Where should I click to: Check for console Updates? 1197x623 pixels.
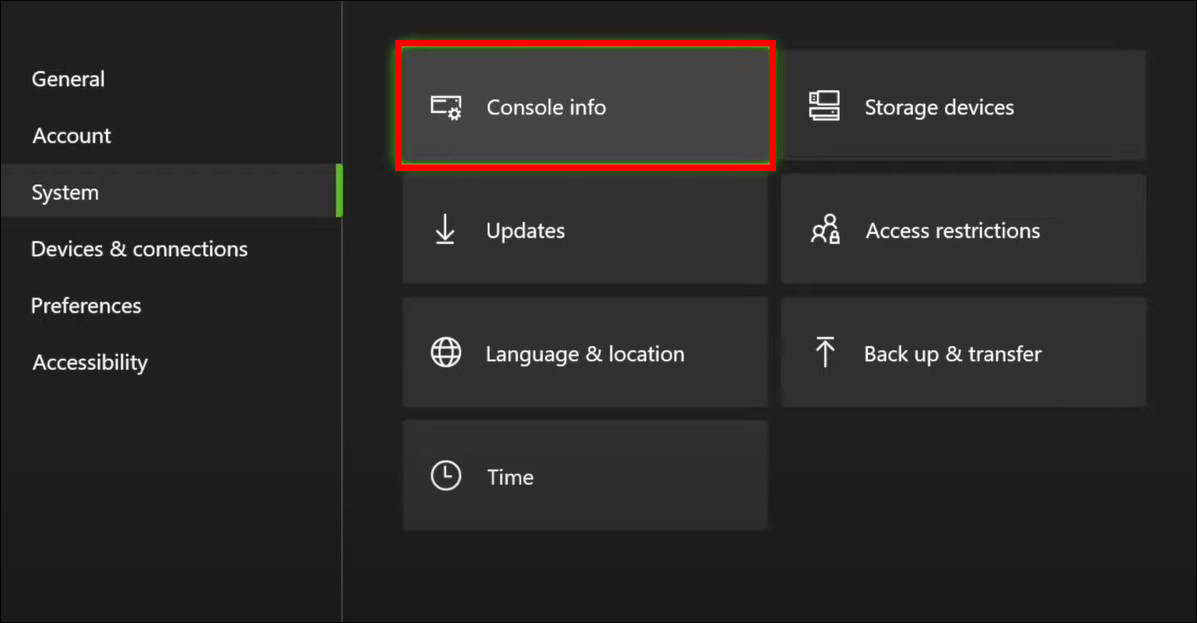(x=585, y=230)
